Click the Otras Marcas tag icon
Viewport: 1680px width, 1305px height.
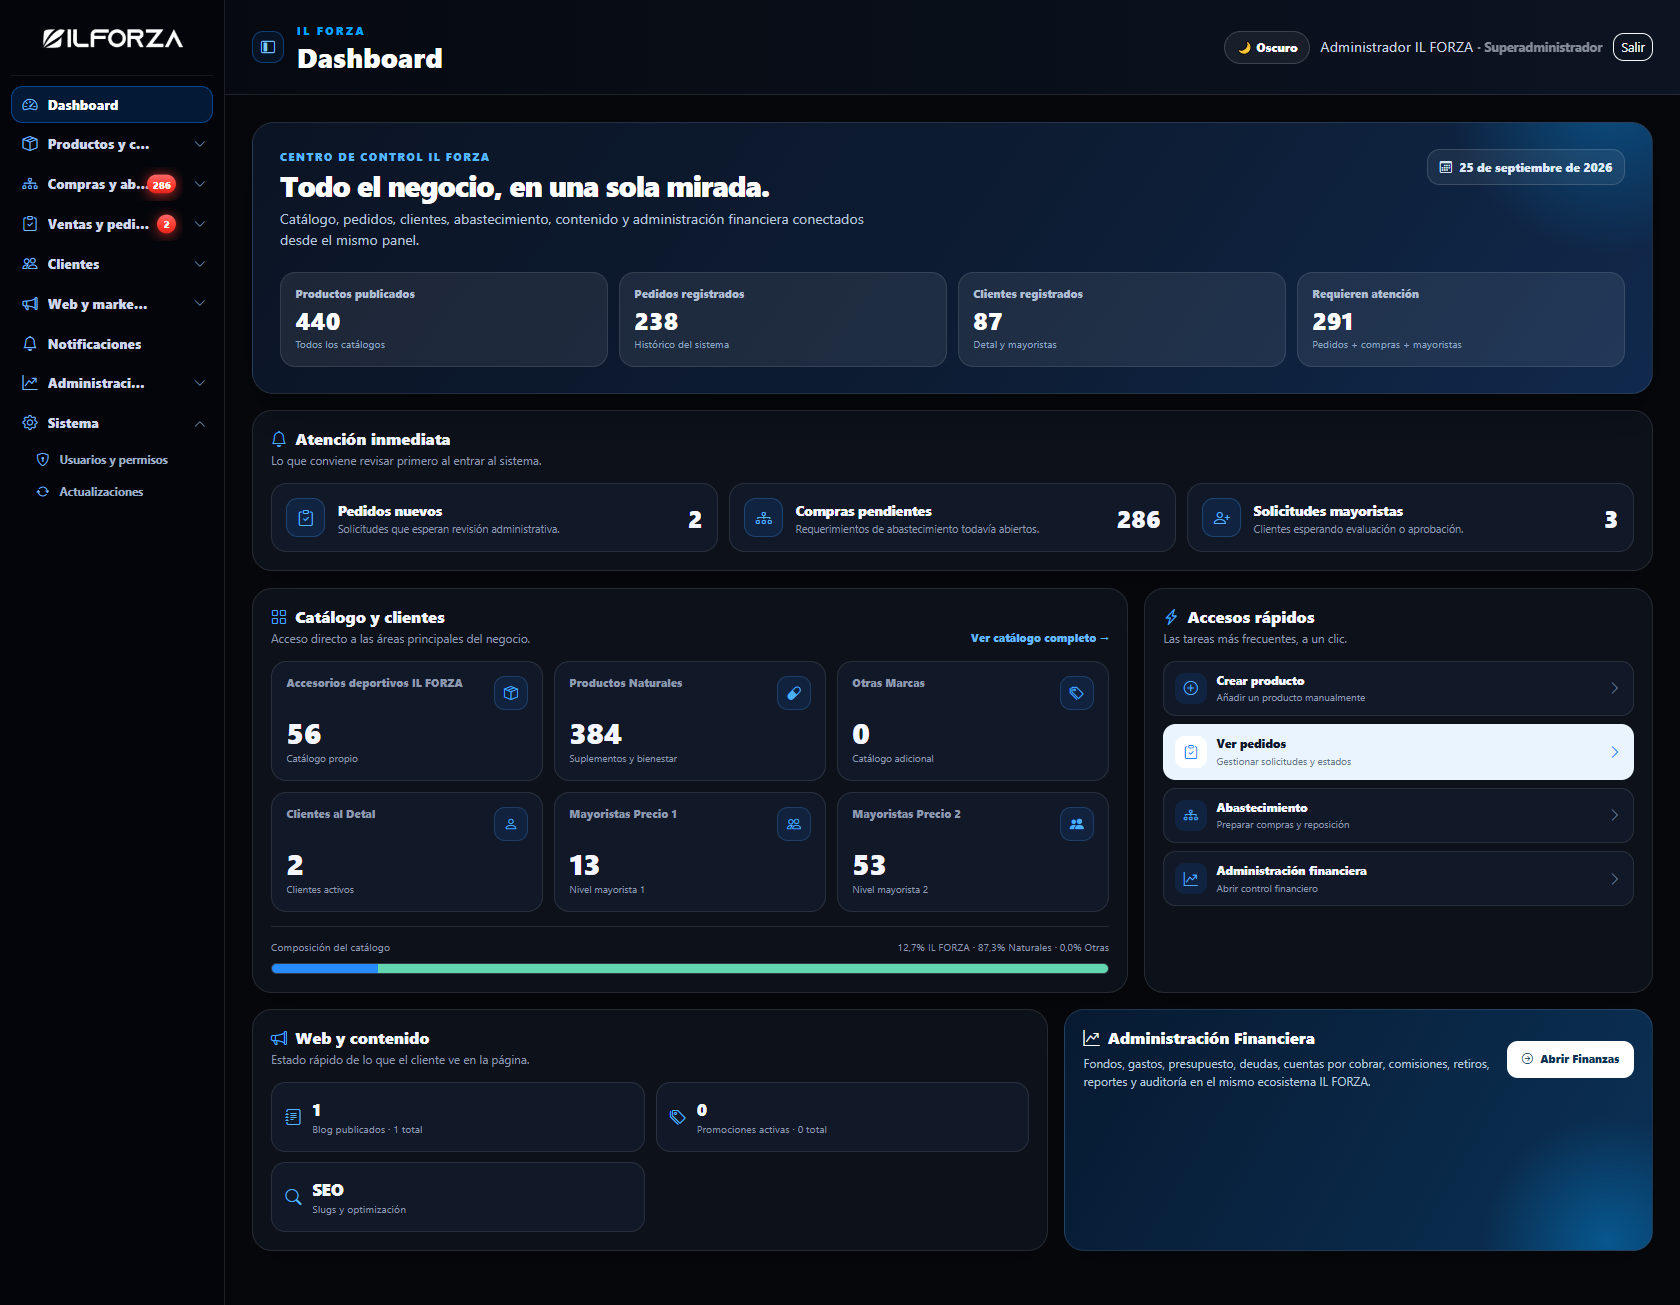point(1077,693)
